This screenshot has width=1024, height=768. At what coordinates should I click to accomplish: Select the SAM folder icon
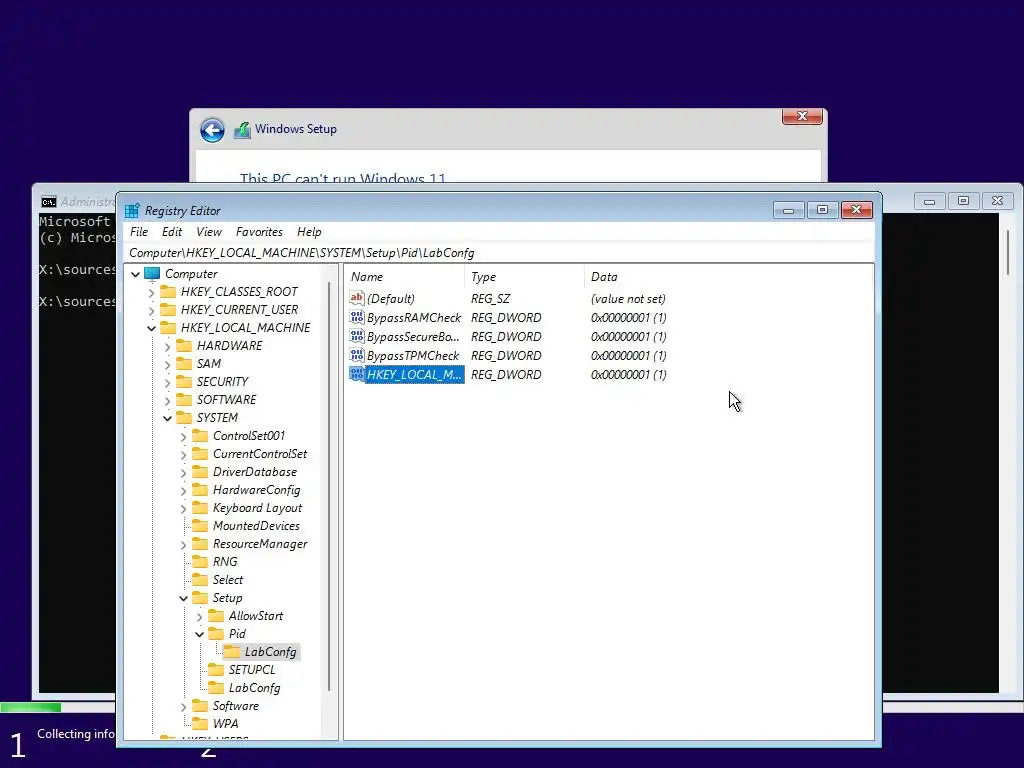point(185,364)
